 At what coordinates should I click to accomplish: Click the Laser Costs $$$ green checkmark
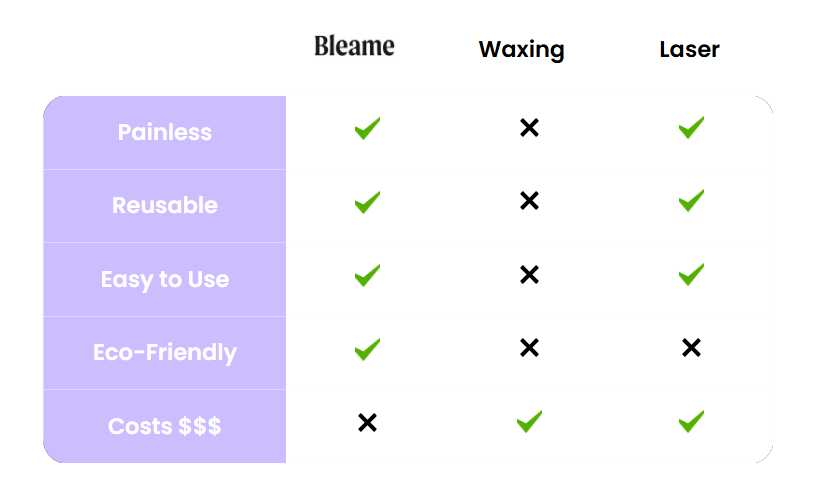pyautogui.click(x=690, y=421)
